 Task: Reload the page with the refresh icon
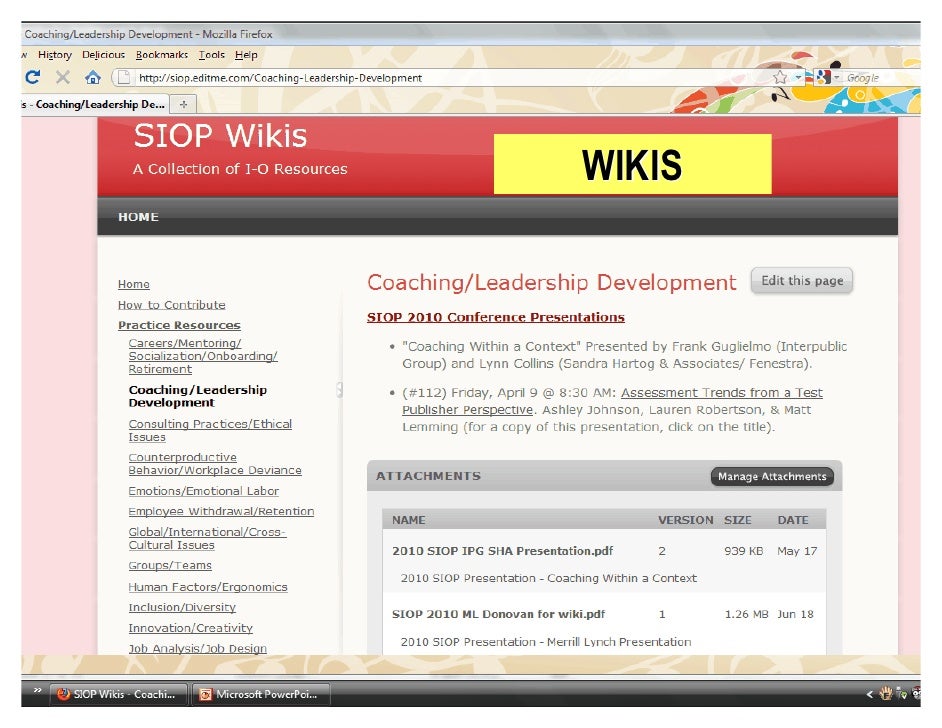point(32,77)
